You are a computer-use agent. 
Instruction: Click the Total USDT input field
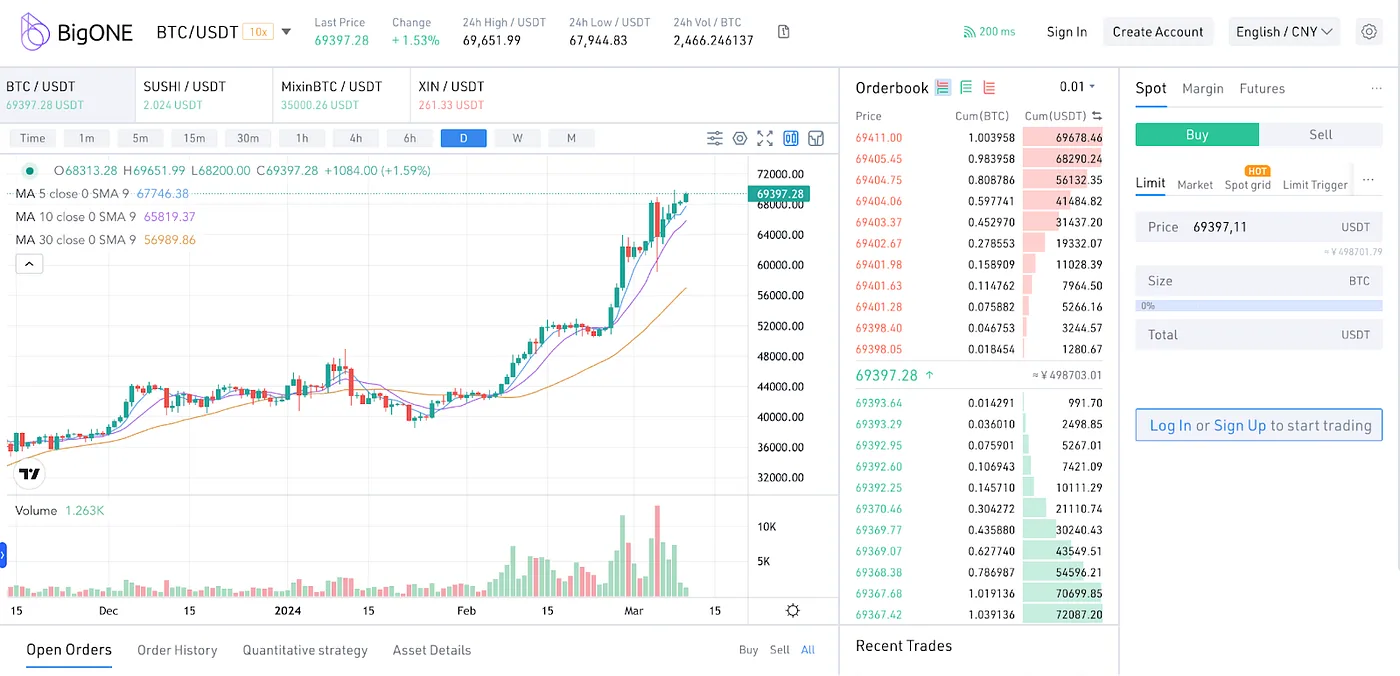1259,335
